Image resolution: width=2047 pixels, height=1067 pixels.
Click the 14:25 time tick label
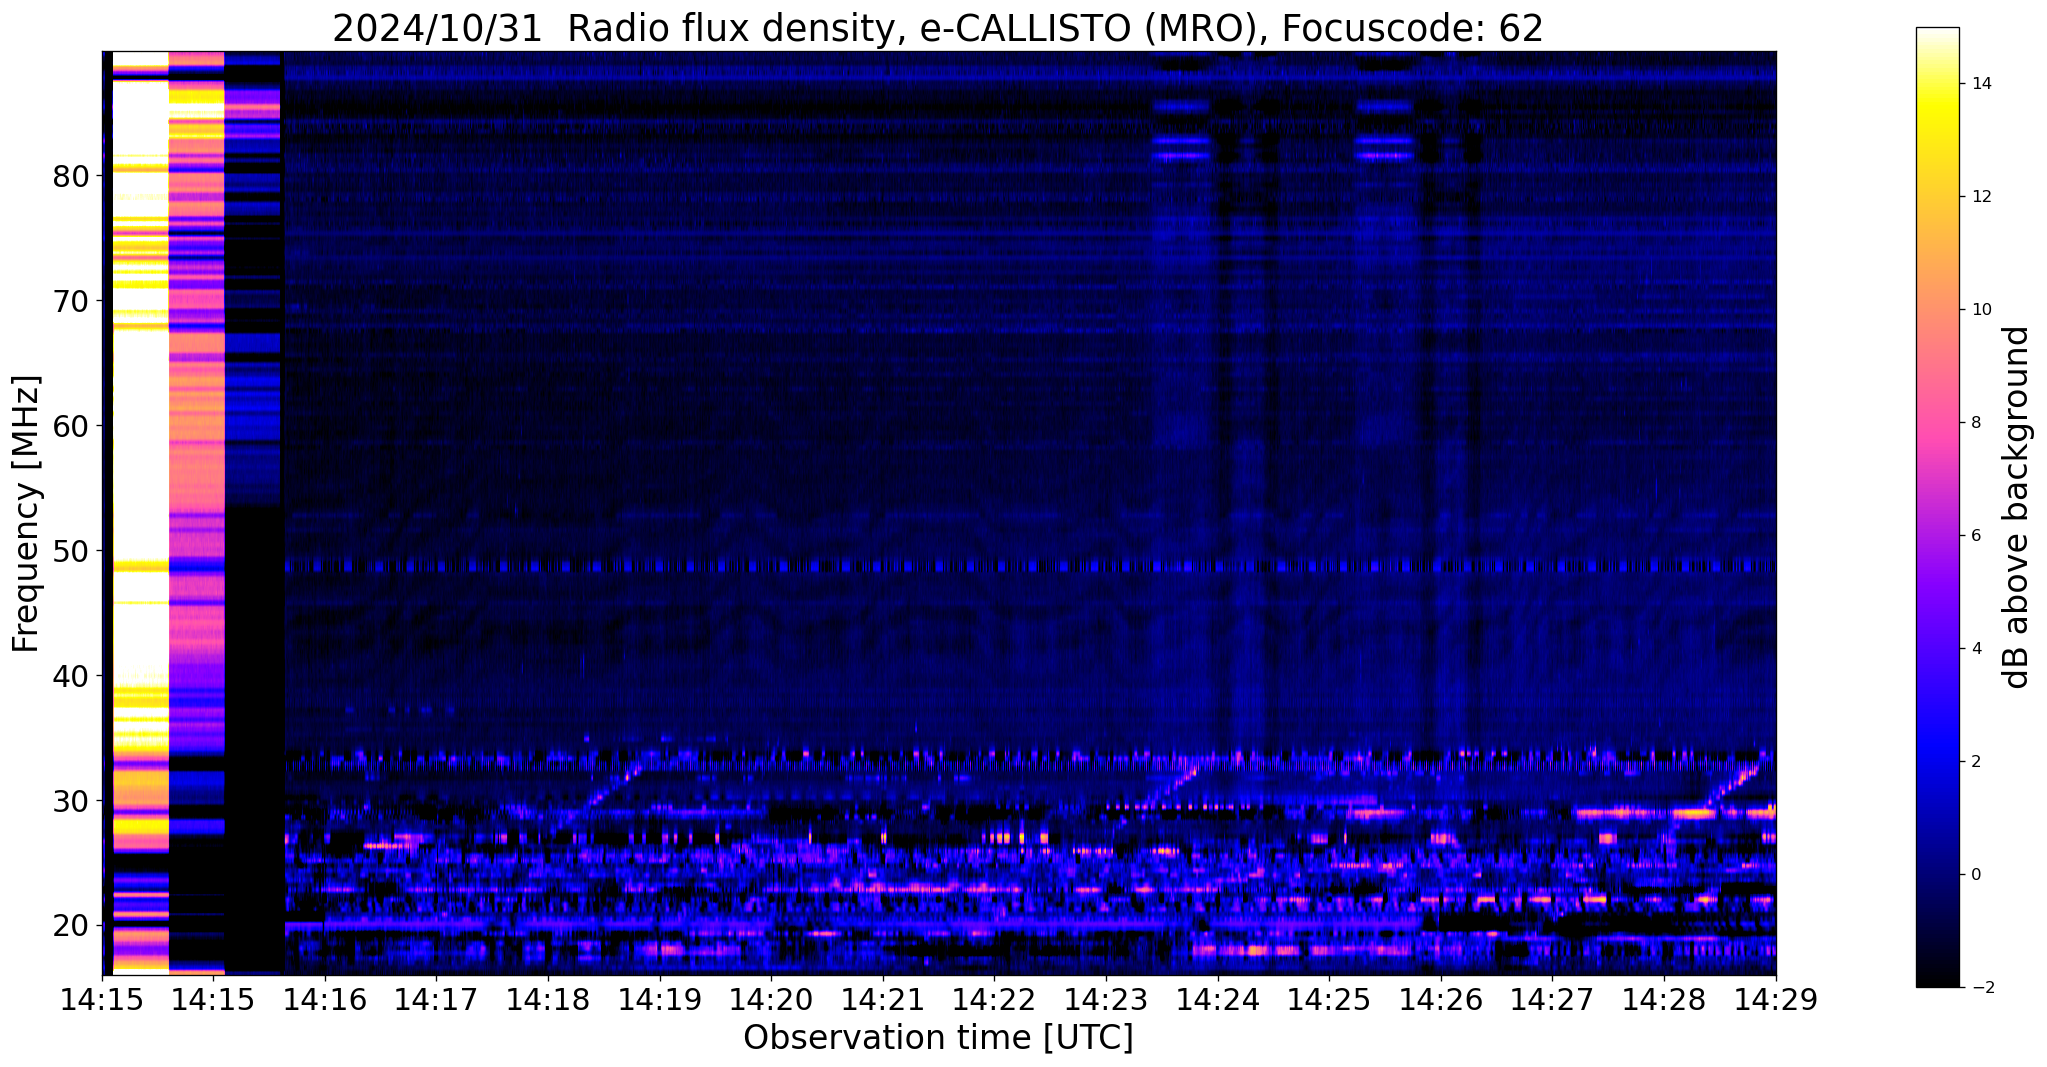tap(1329, 1000)
